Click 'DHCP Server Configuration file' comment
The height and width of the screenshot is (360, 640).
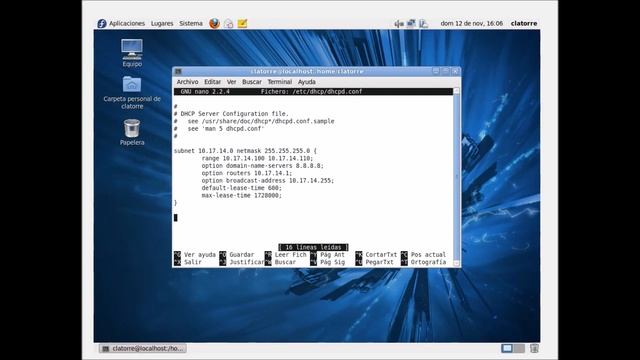[x=231, y=114]
